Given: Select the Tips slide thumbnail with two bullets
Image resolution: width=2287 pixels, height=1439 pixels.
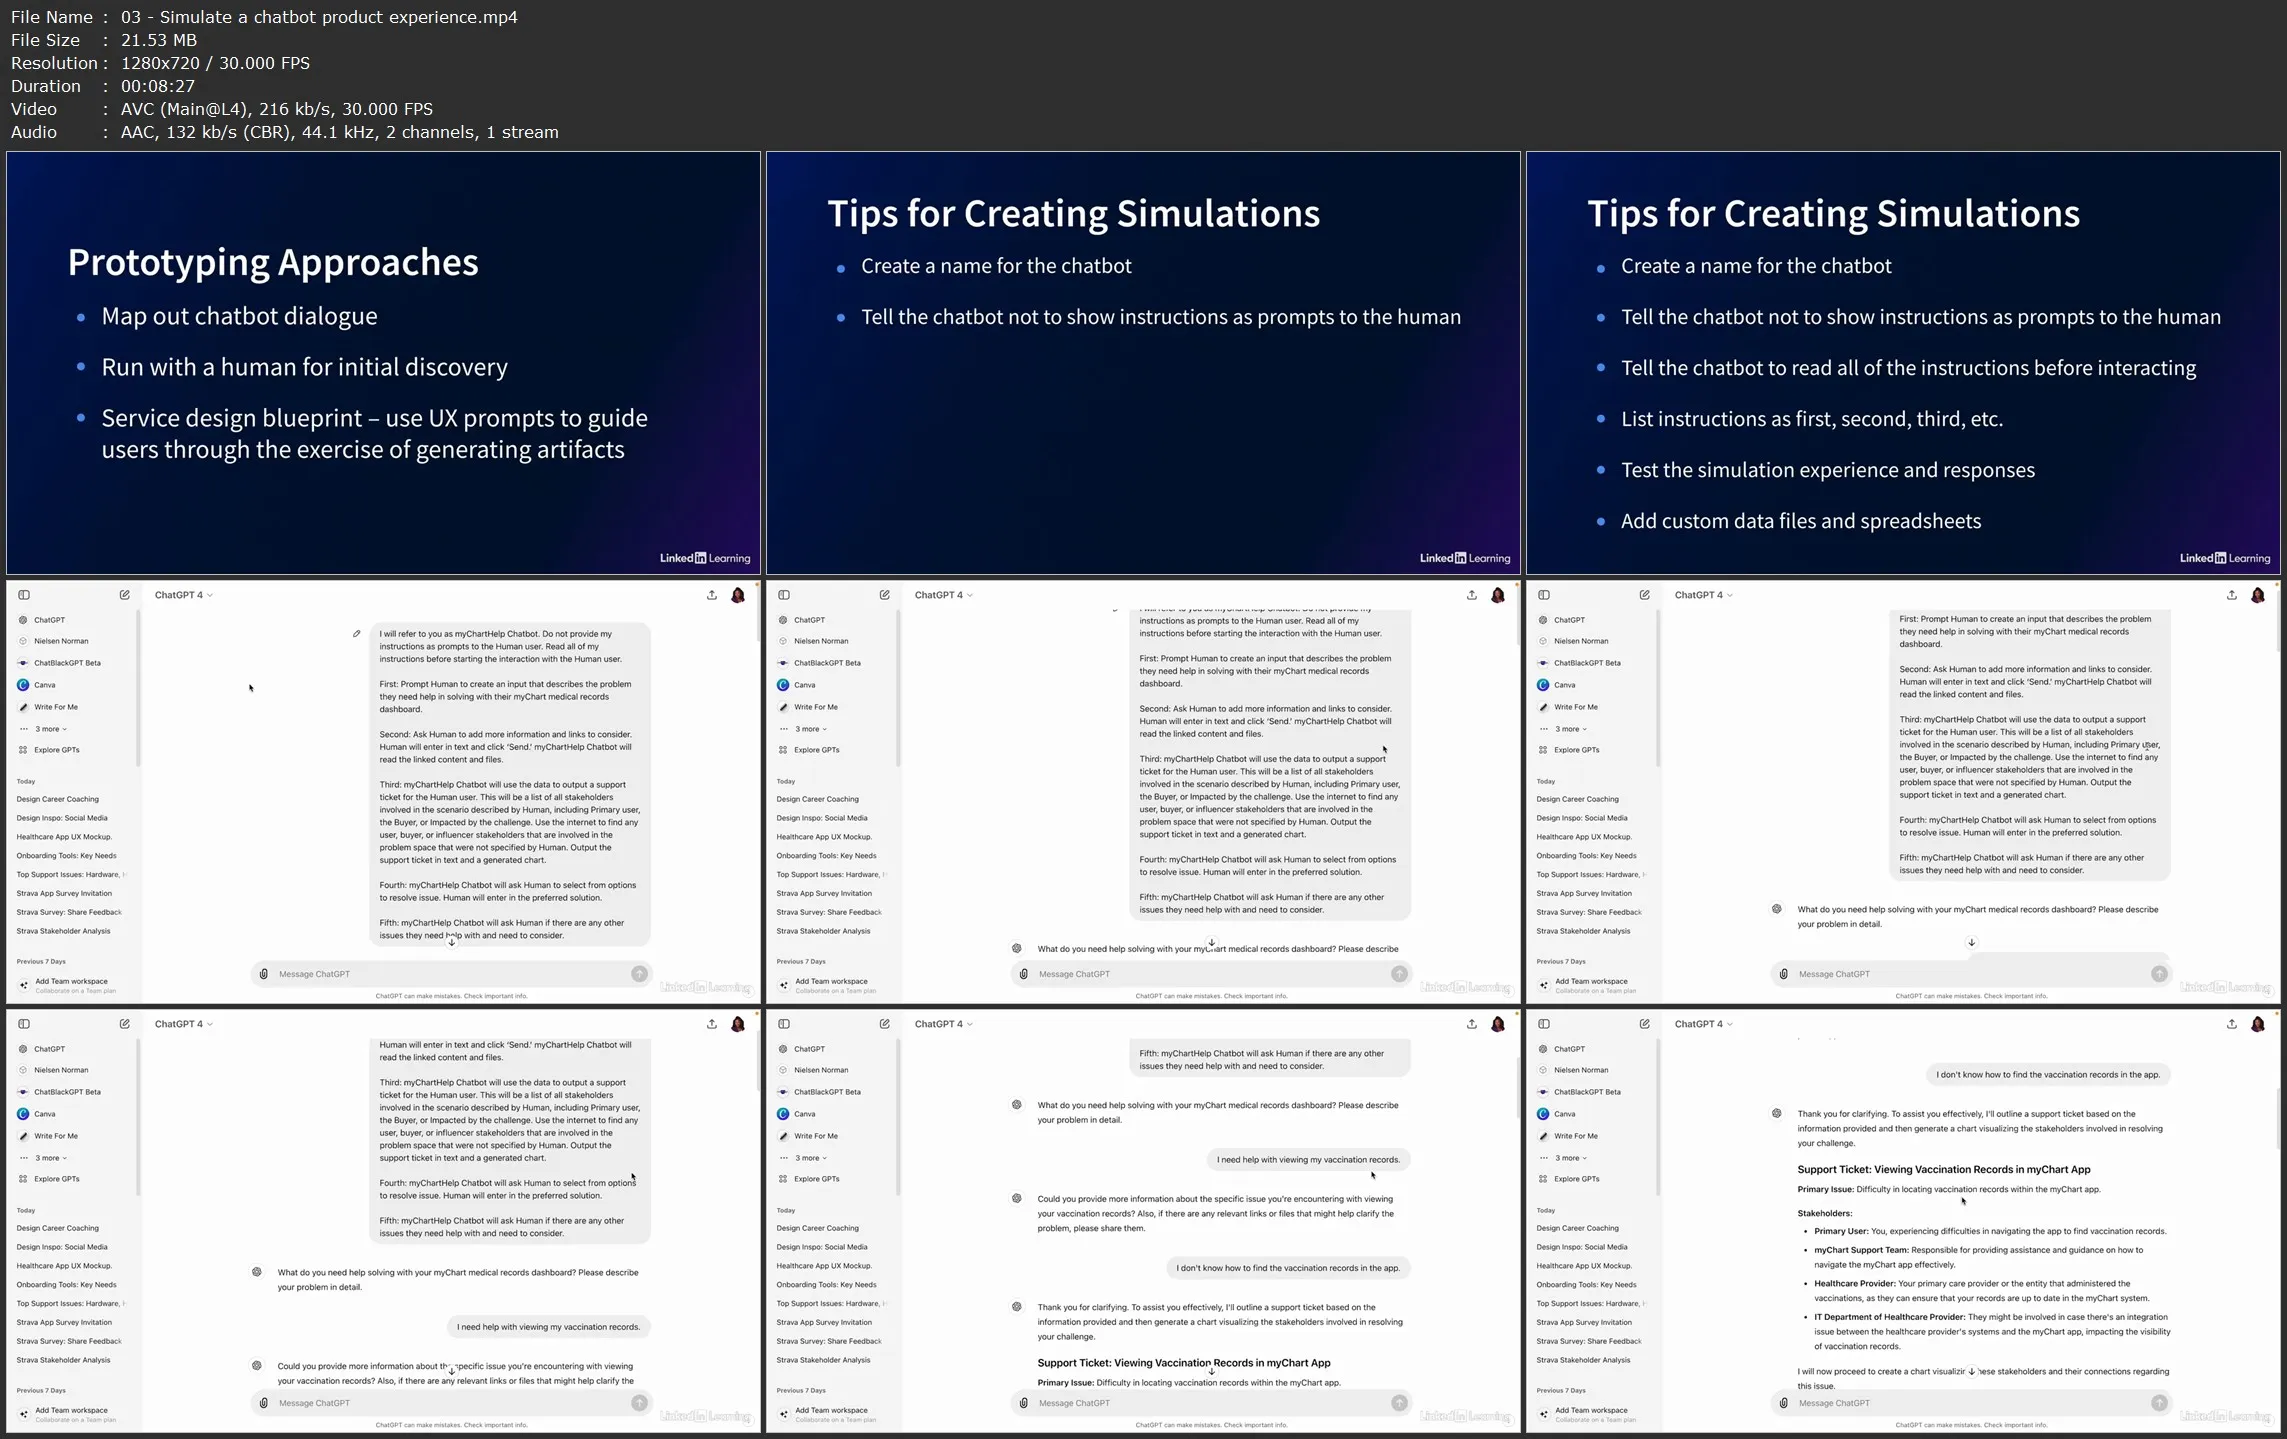Looking at the screenshot, I should [x=1143, y=362].
